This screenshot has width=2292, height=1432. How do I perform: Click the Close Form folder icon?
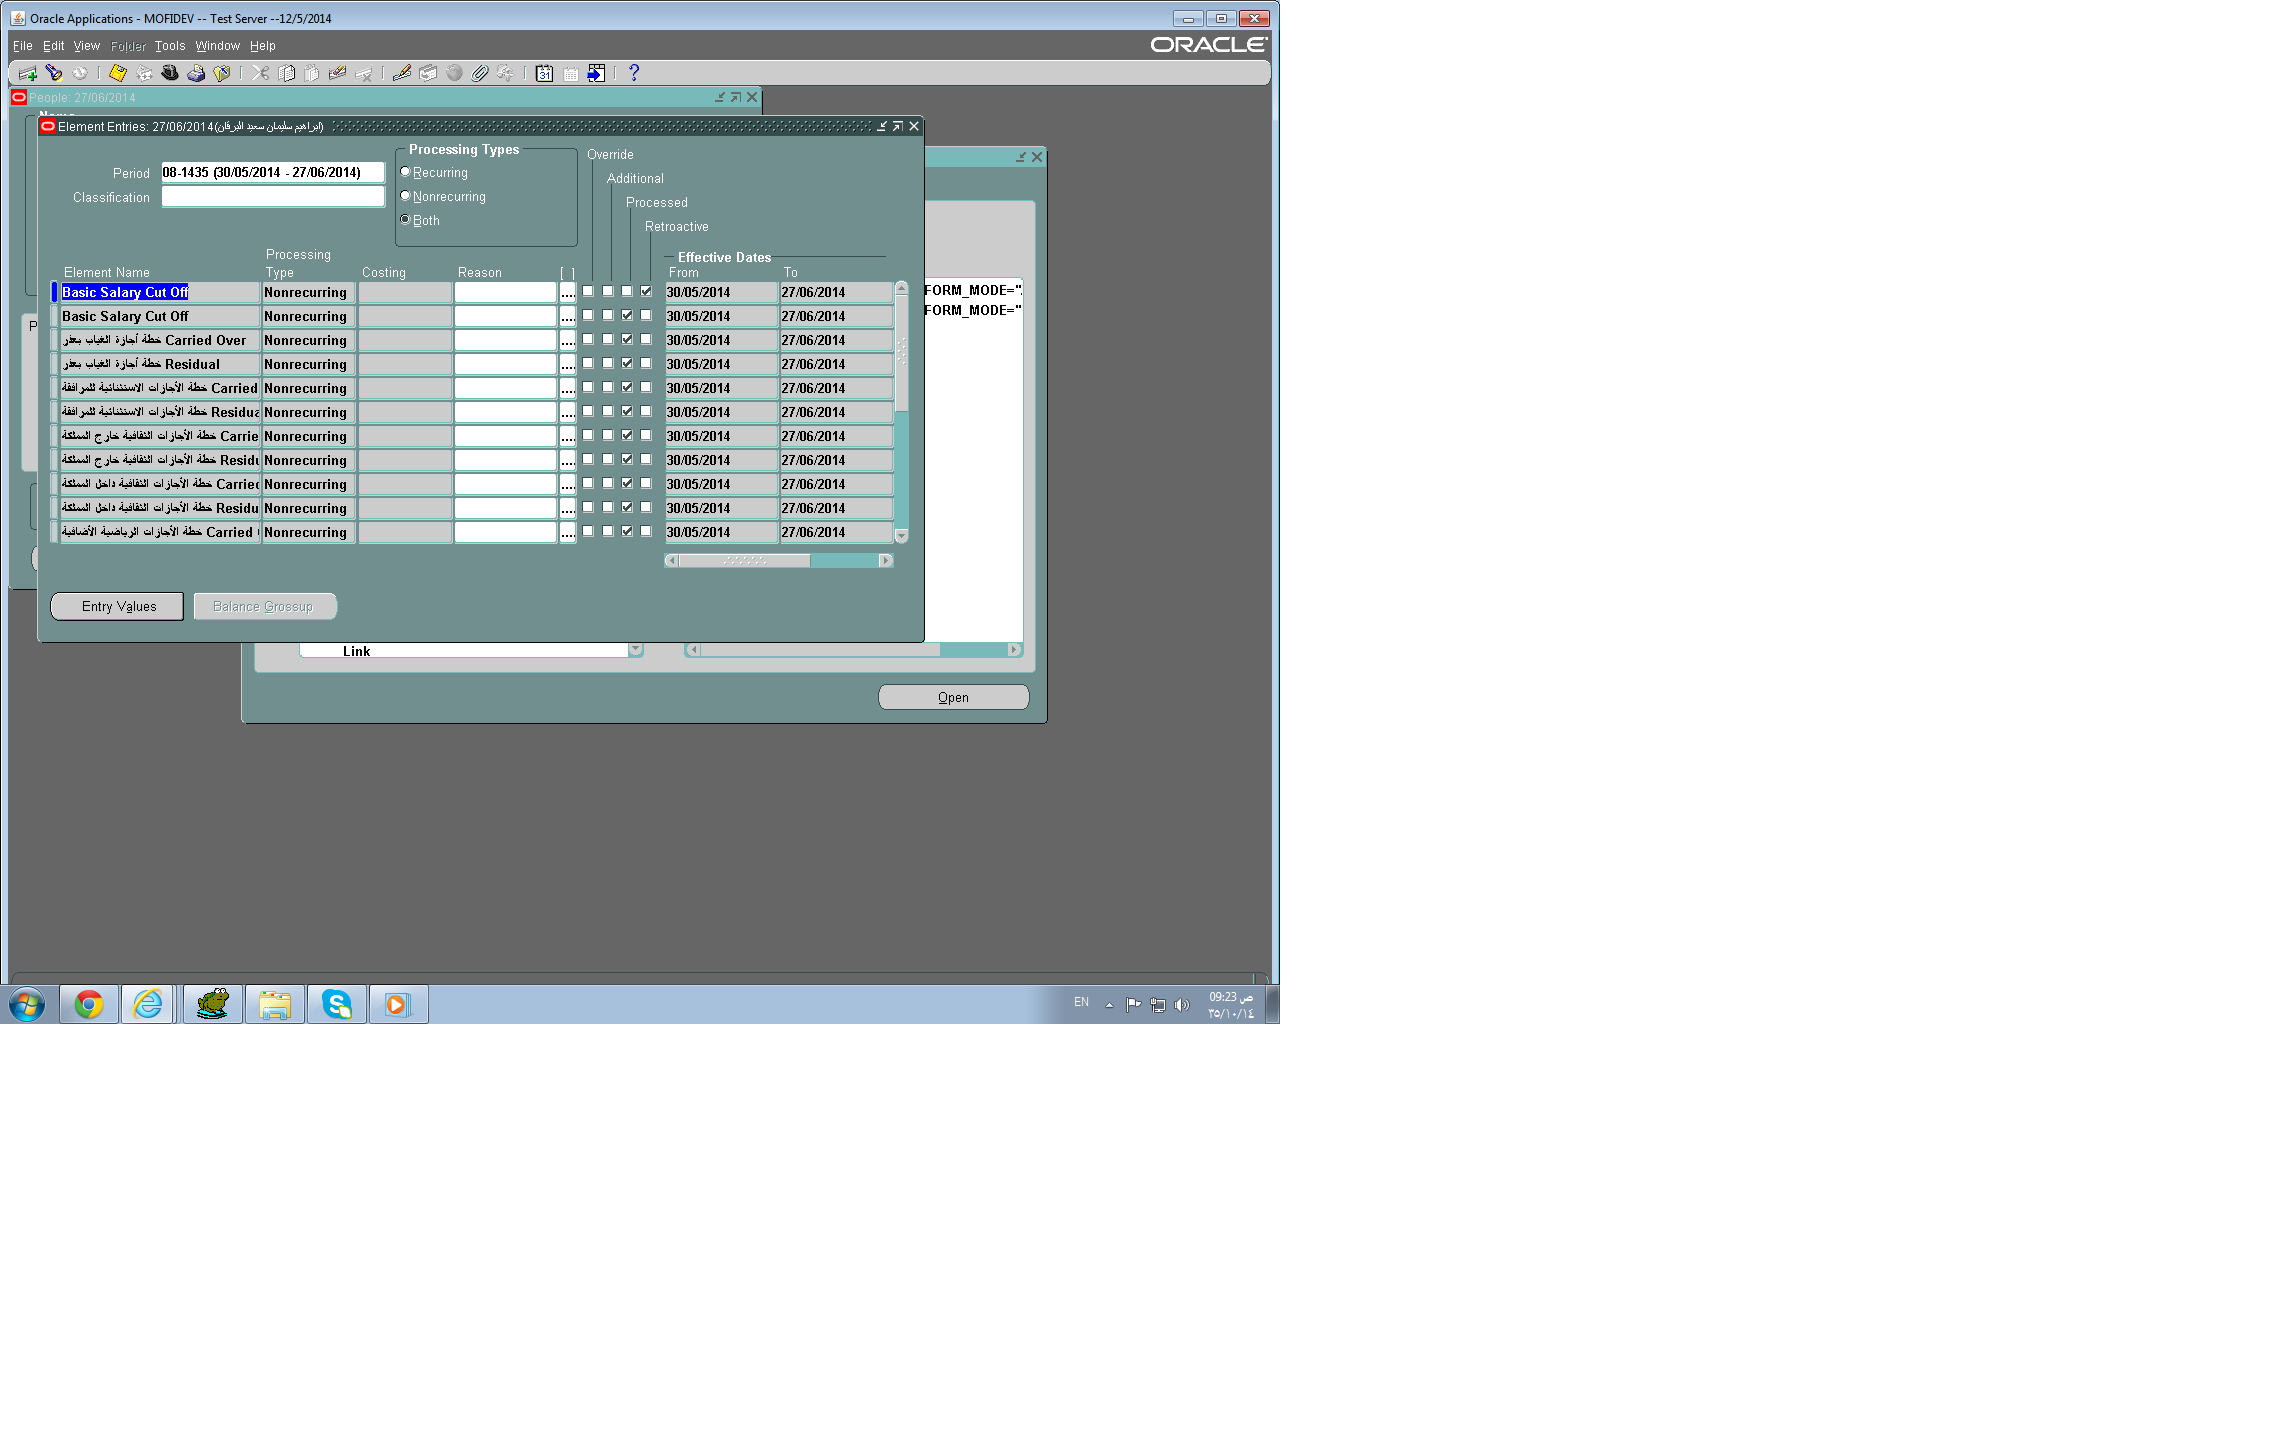(x=222, y=73)
